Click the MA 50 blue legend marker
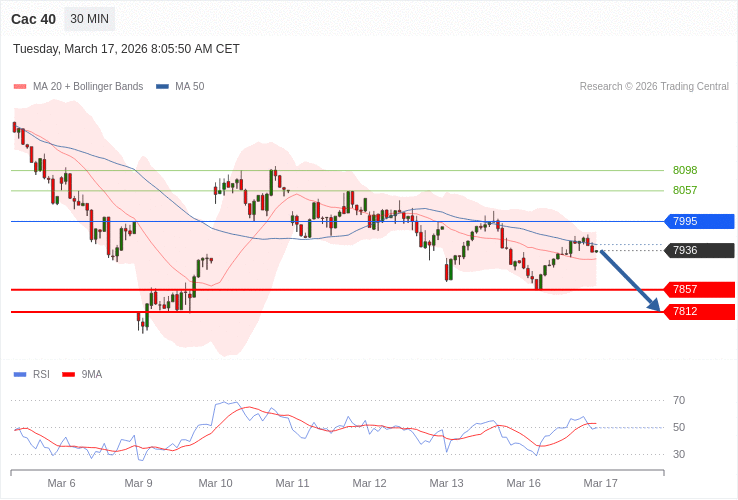The height and width of the screenshot is (500, 738). [x=162, y=87]
